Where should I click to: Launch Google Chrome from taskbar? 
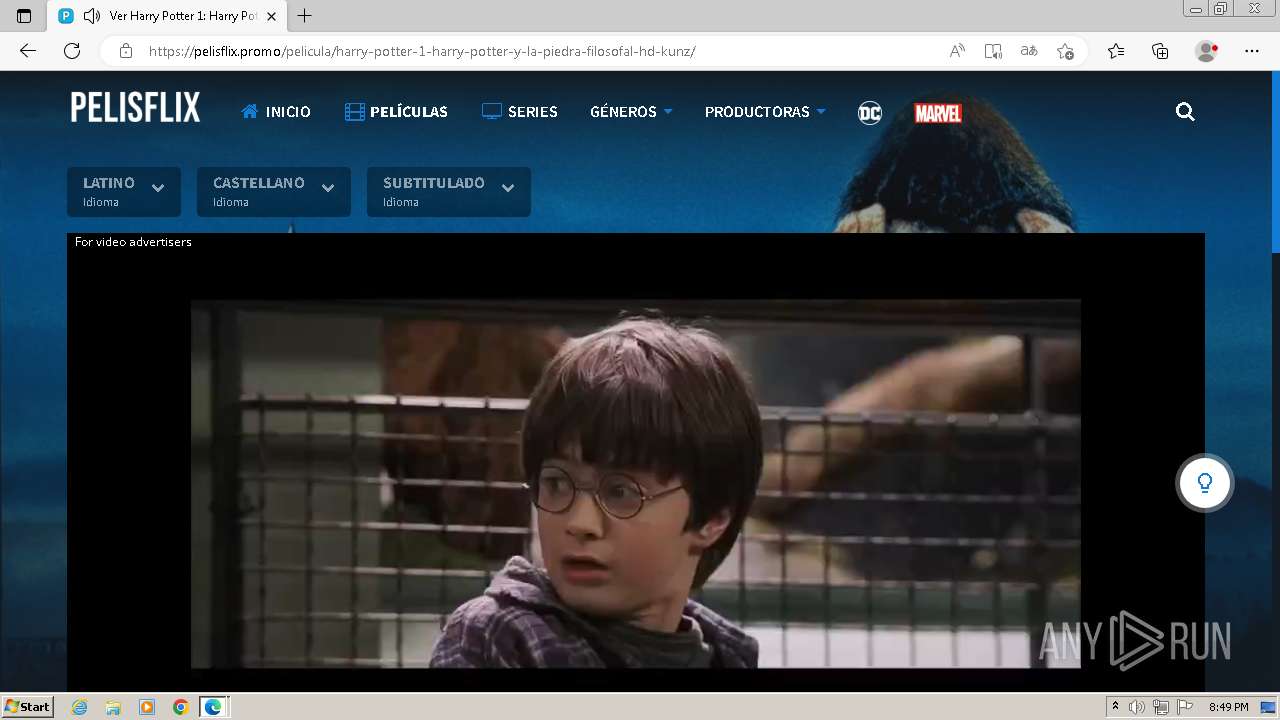(x=180, y=707)
